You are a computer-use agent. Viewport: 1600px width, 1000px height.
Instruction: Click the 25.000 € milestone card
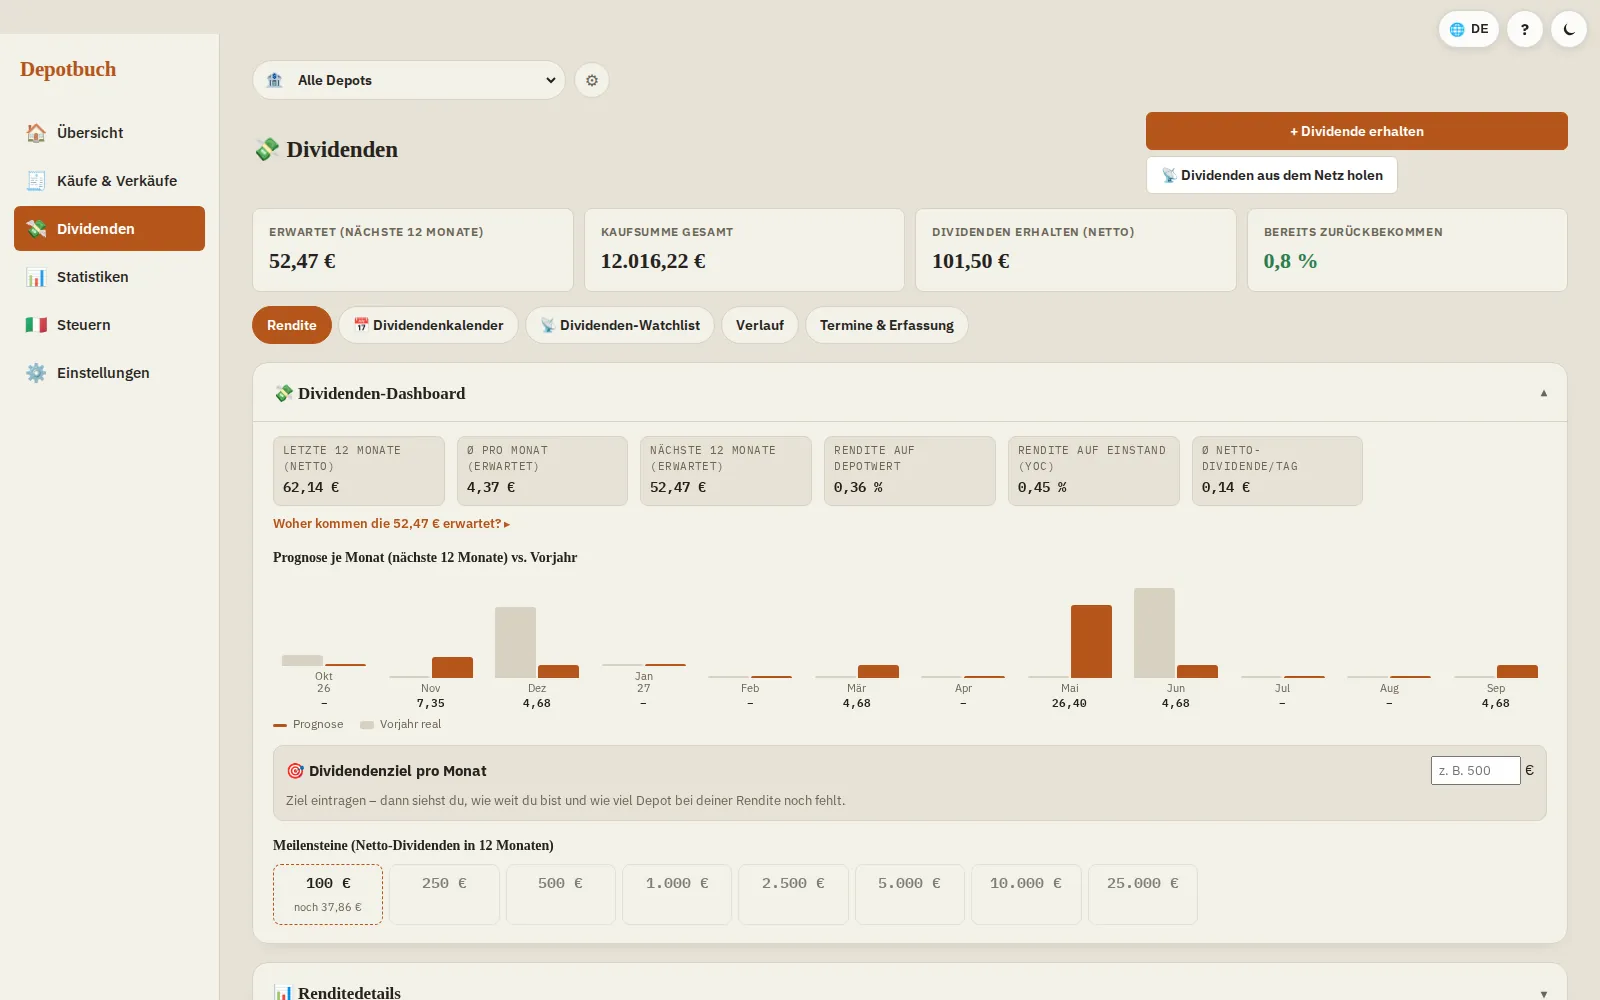pyautogui.click(x=1143, y=894)
